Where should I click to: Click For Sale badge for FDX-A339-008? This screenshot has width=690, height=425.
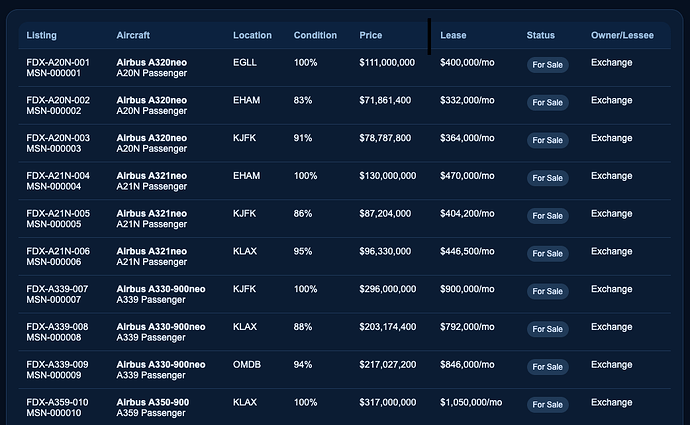tap(547, 329)
